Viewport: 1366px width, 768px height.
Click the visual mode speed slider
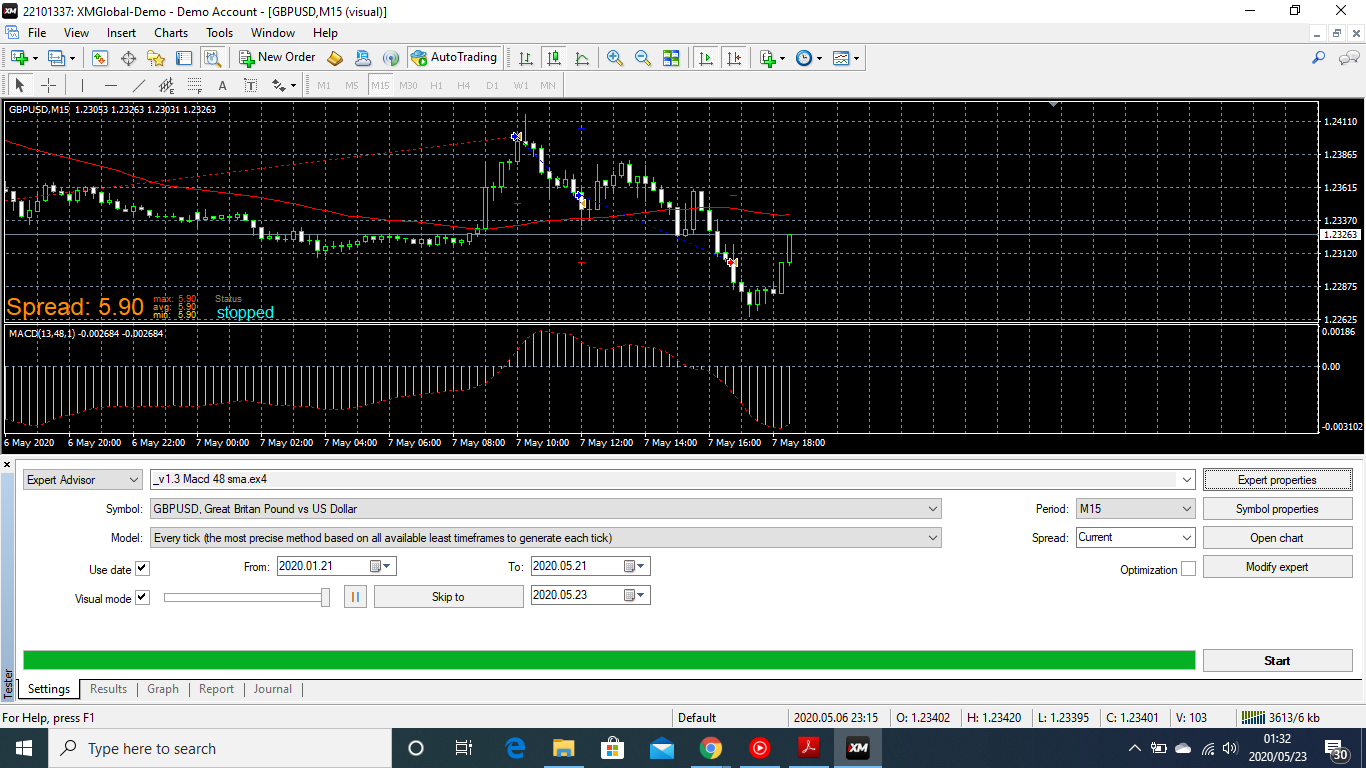pos(247,597)
